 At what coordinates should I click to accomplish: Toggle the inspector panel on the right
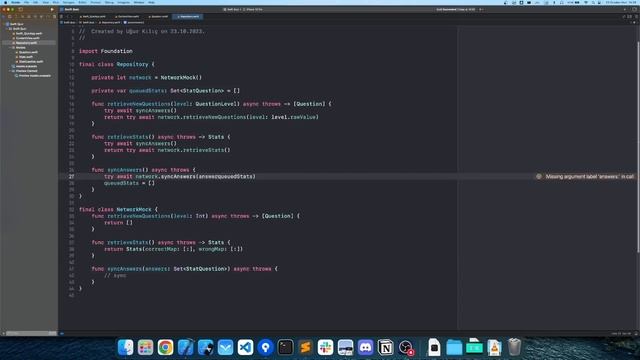click(x=635, y=9)
